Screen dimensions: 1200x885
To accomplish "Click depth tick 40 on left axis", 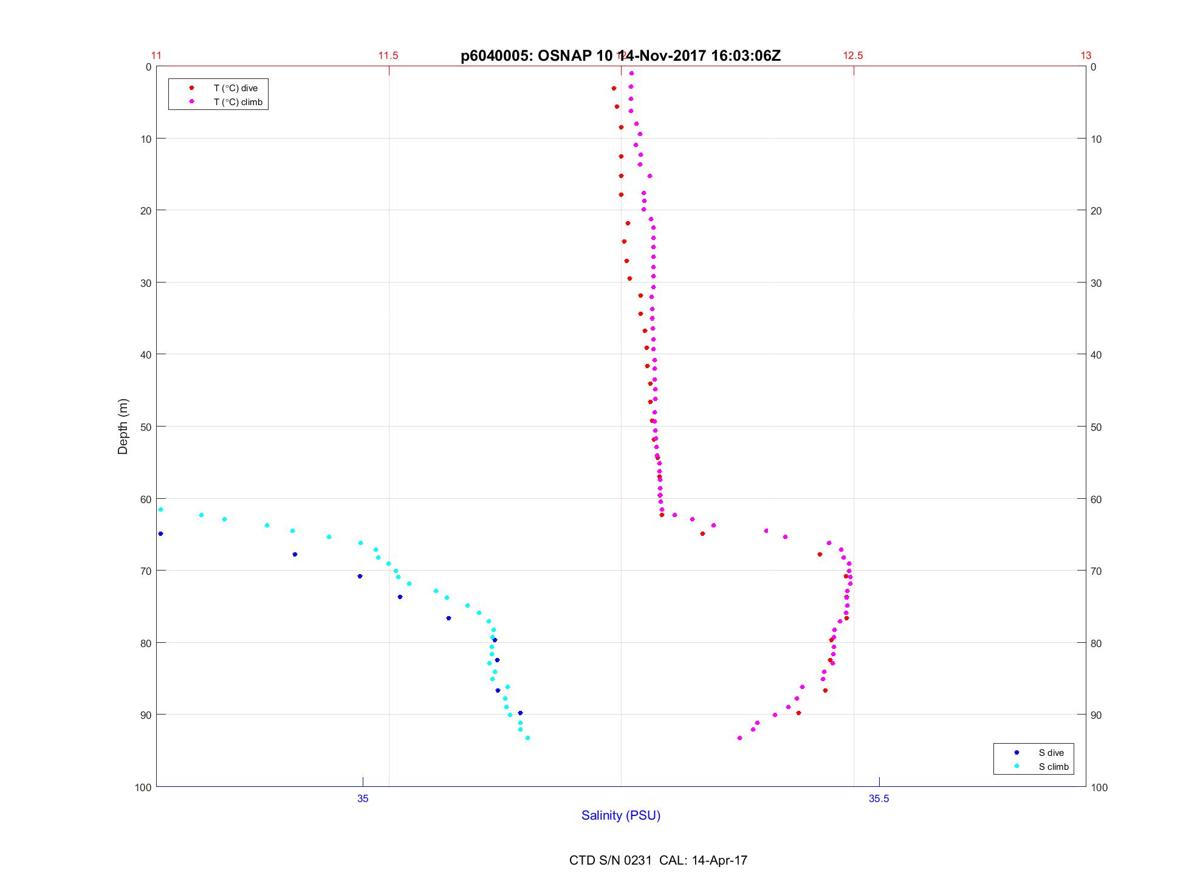I will pyautogui.click(x=145, y=355).
